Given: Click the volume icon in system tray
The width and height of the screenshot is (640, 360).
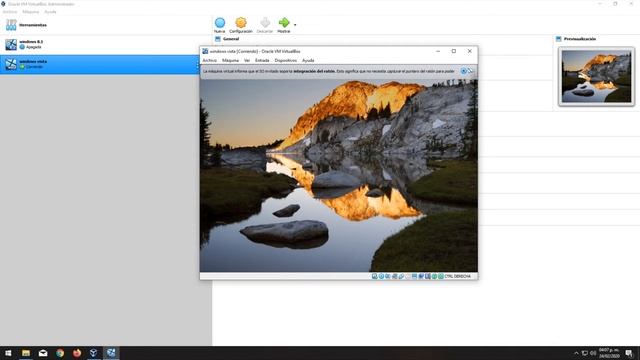Looking at the screenshot, I should [593, 353].
